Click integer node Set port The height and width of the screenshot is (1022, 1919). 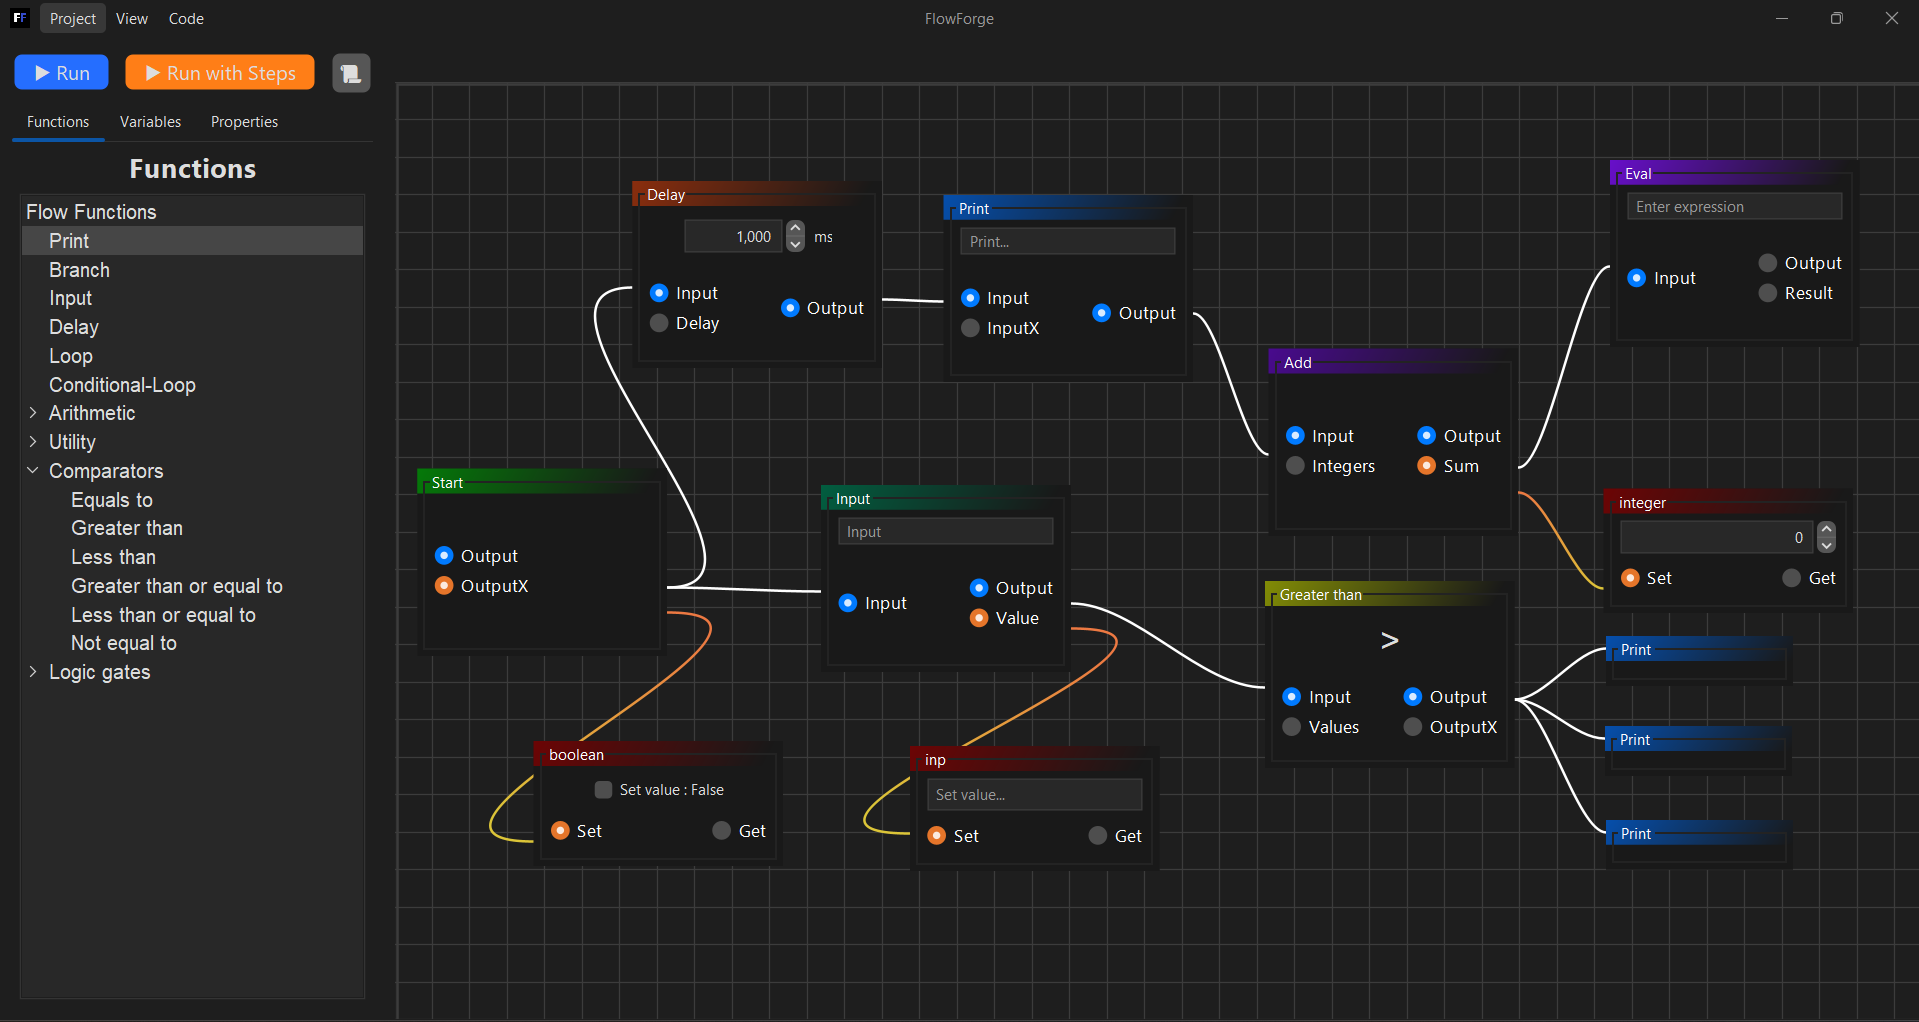pos(1630,578)
